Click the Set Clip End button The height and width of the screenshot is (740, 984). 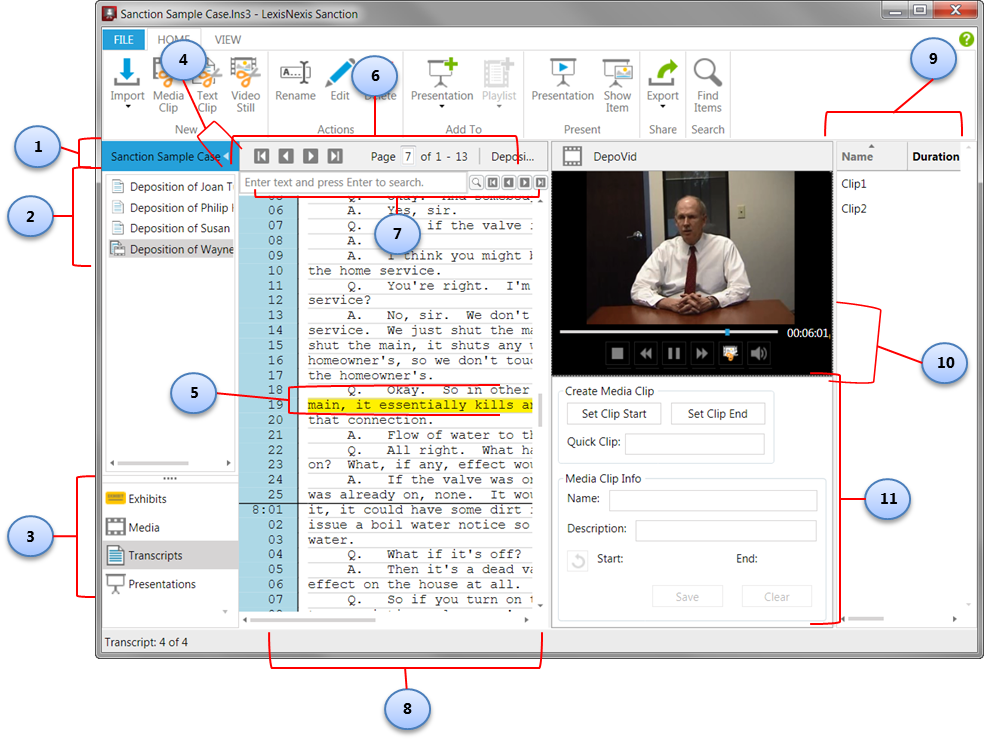click(x=717, y=414)
